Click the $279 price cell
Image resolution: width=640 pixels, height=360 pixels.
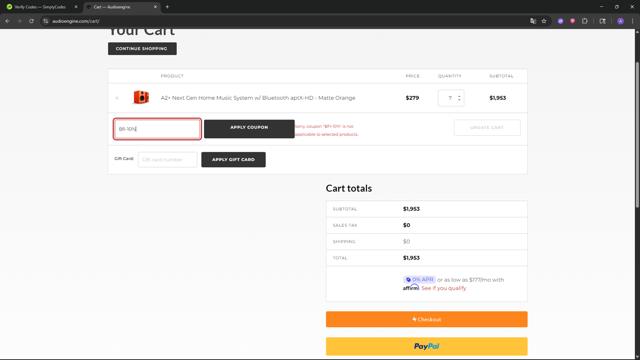tap(412, 98)
